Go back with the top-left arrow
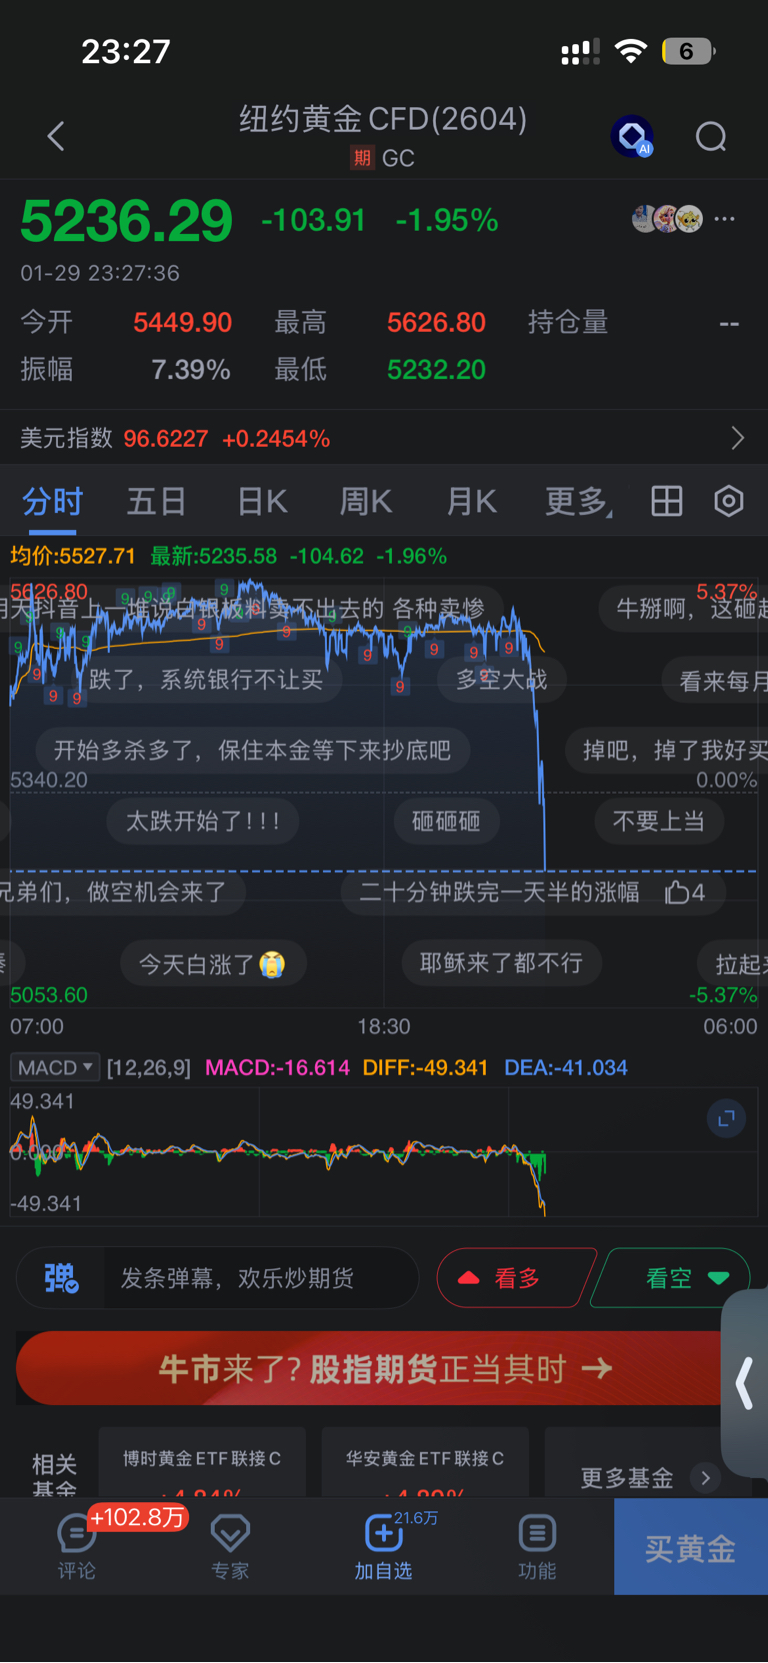 tap(56, 136)
